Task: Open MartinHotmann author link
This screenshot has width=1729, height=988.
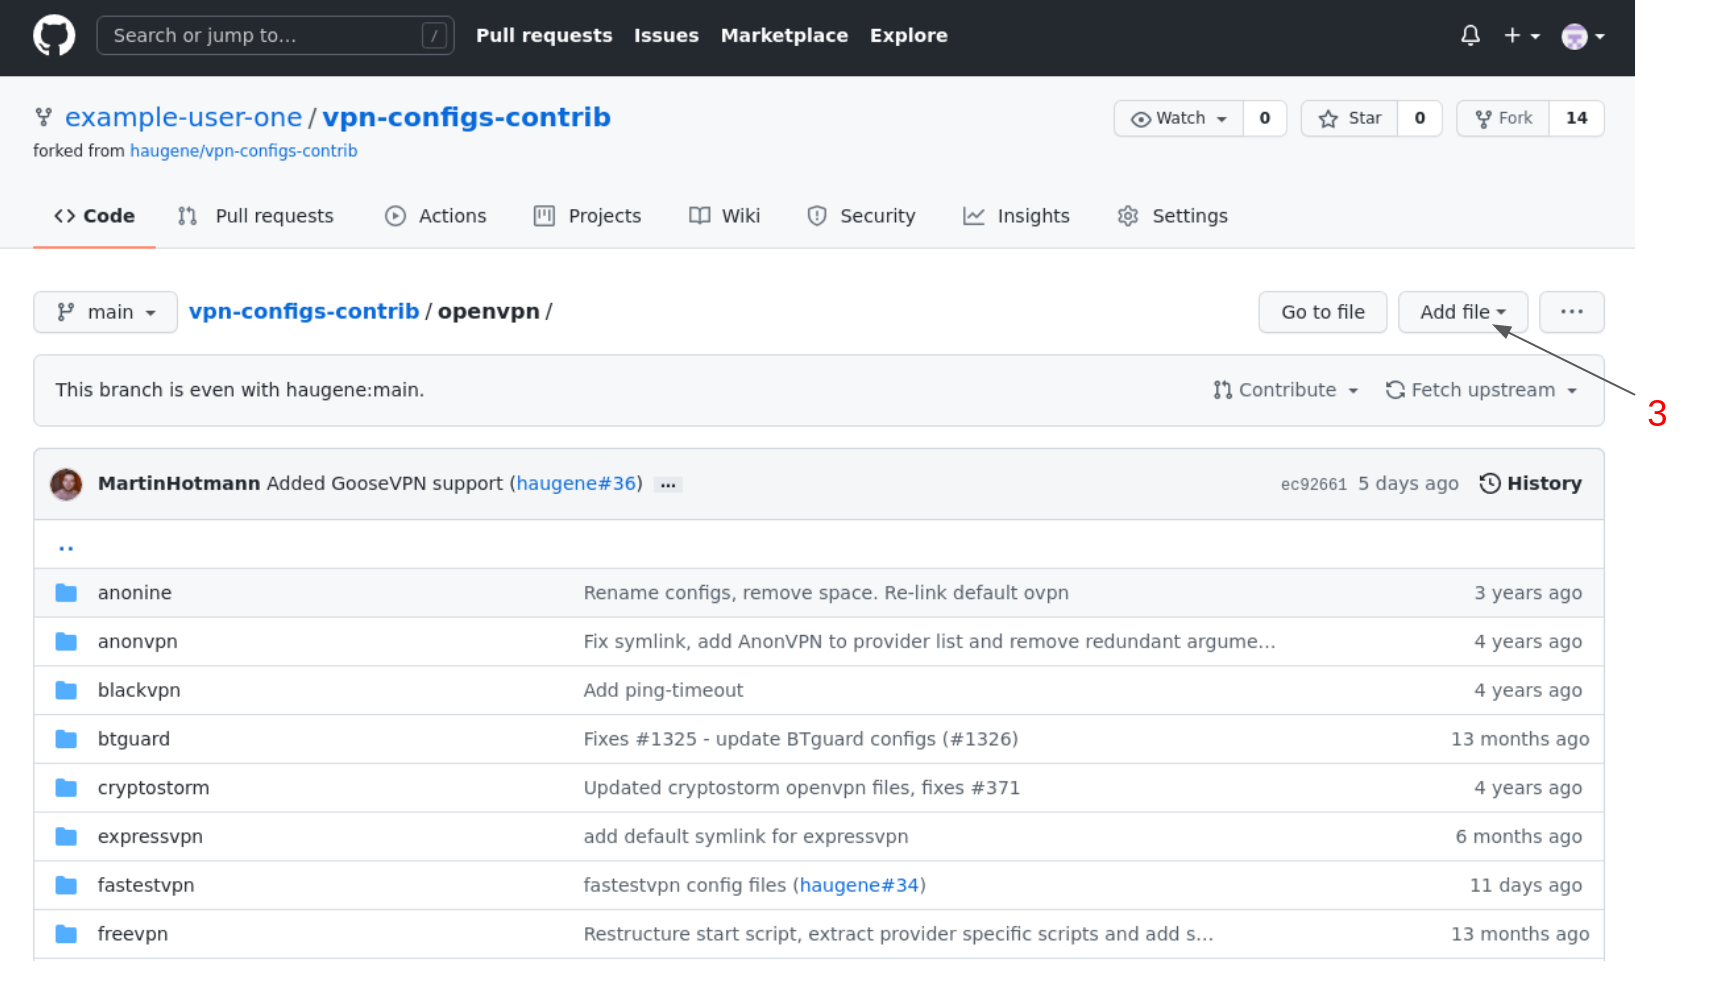Action: coord(179,484)
